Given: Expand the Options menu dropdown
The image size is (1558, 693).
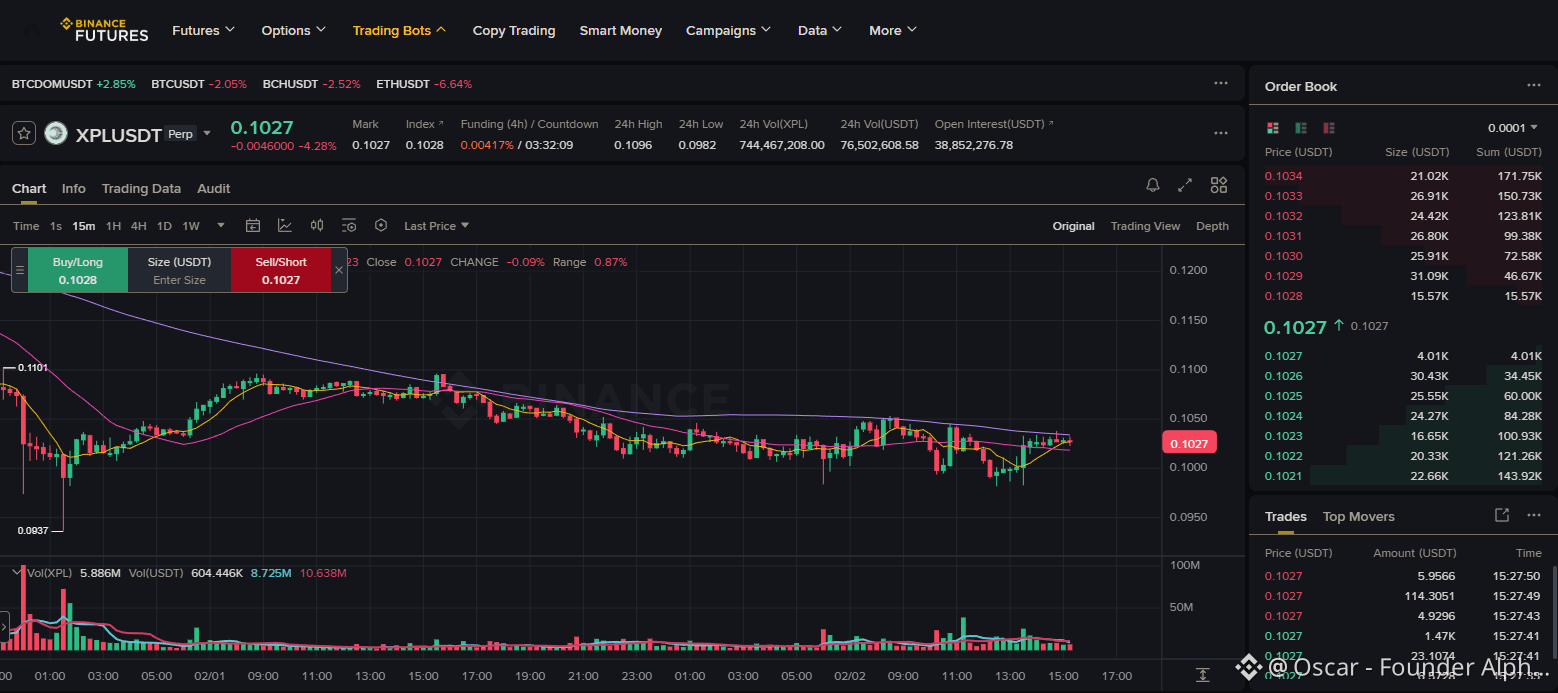Looking at the screenshot, I should point(294,30).
